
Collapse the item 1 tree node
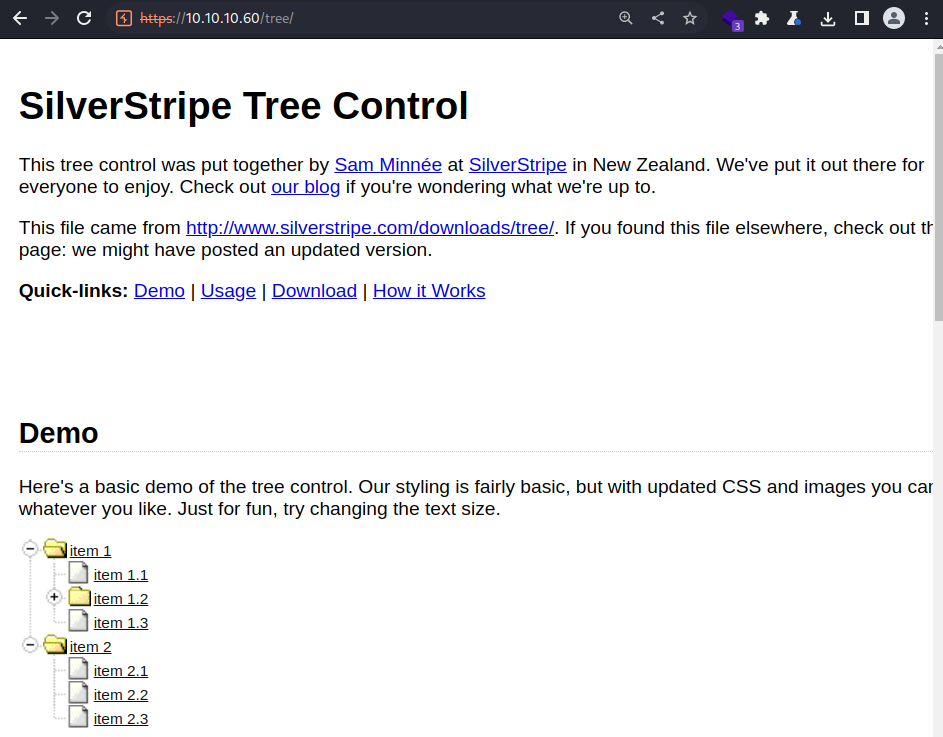[x=30, y=549]
